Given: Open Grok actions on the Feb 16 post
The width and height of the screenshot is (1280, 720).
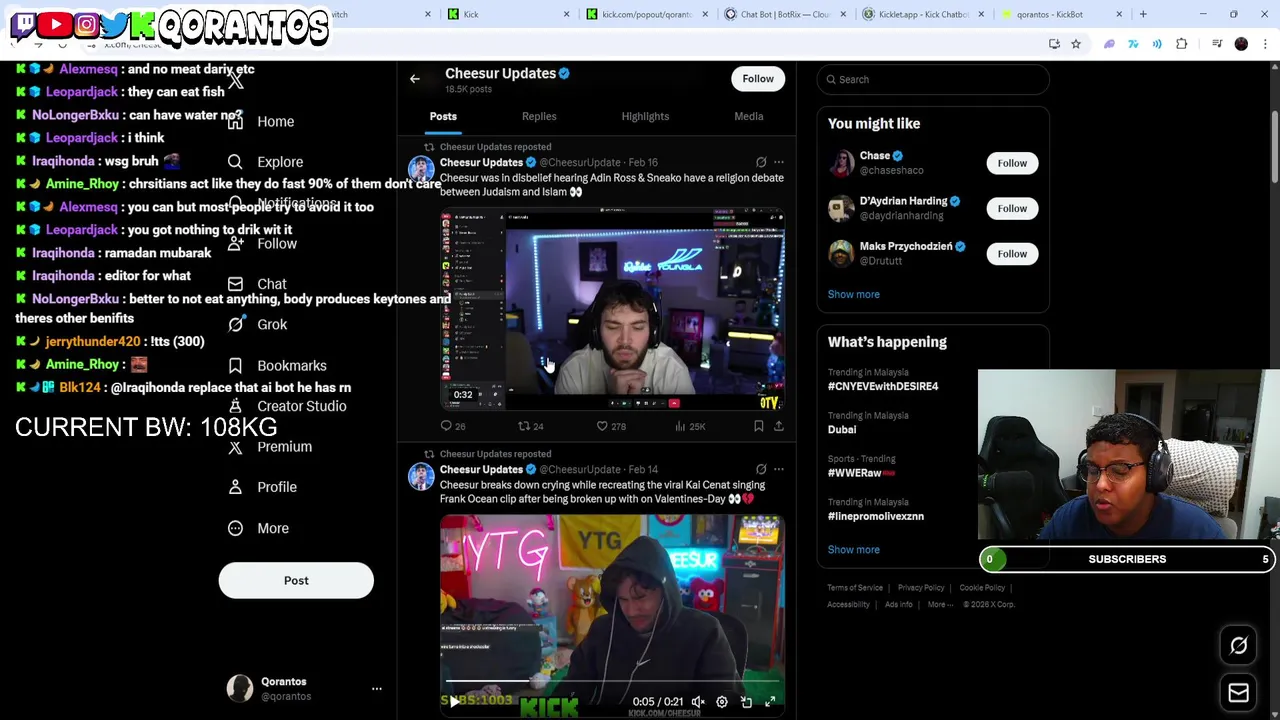Looking at the screenshot, I should point(761,162).
